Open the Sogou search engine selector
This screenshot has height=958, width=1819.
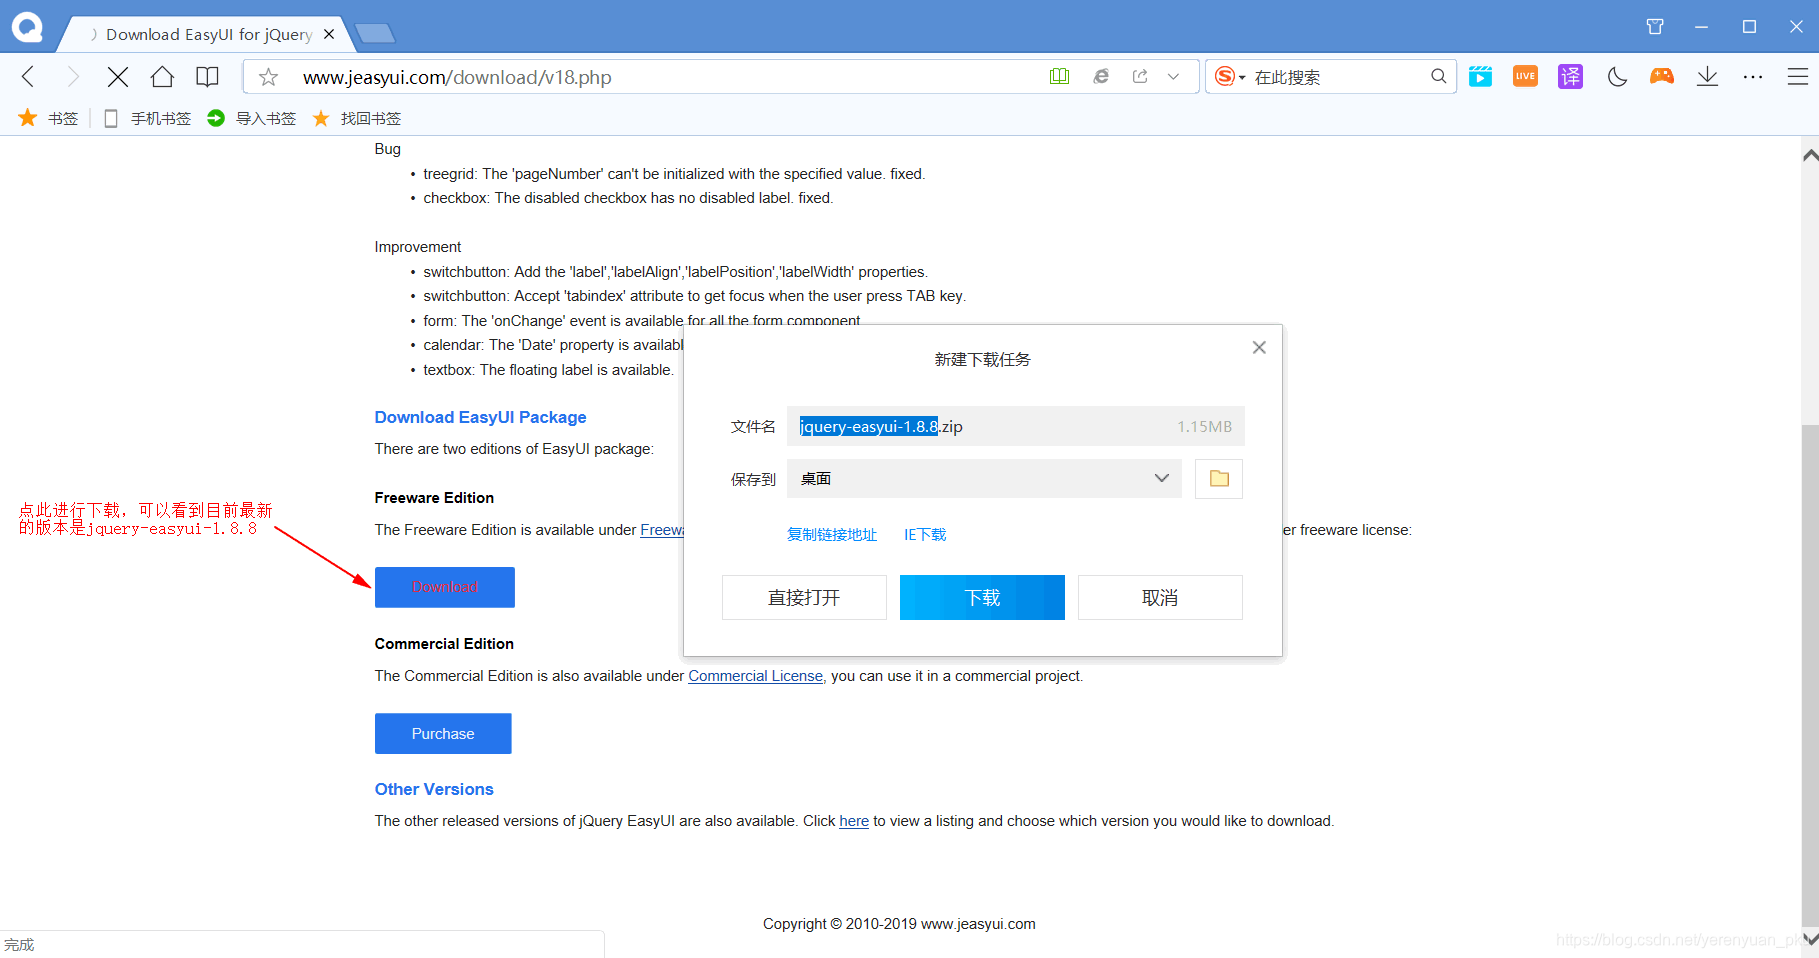[x=1230, y=77]
